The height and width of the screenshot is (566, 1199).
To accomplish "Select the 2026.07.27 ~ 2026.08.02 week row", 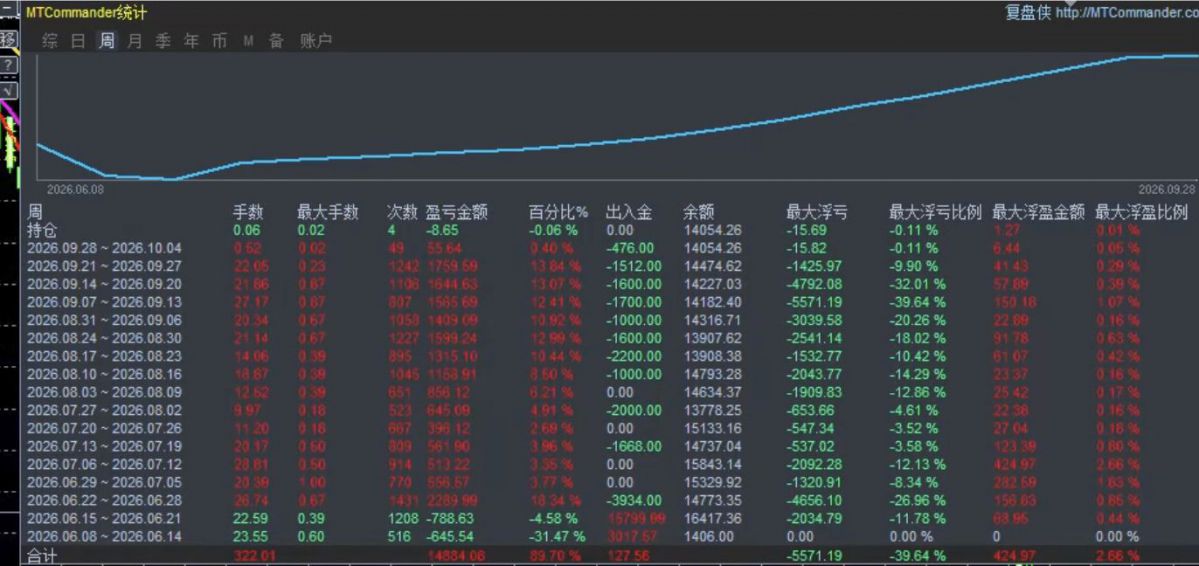I will pos(609,410).
